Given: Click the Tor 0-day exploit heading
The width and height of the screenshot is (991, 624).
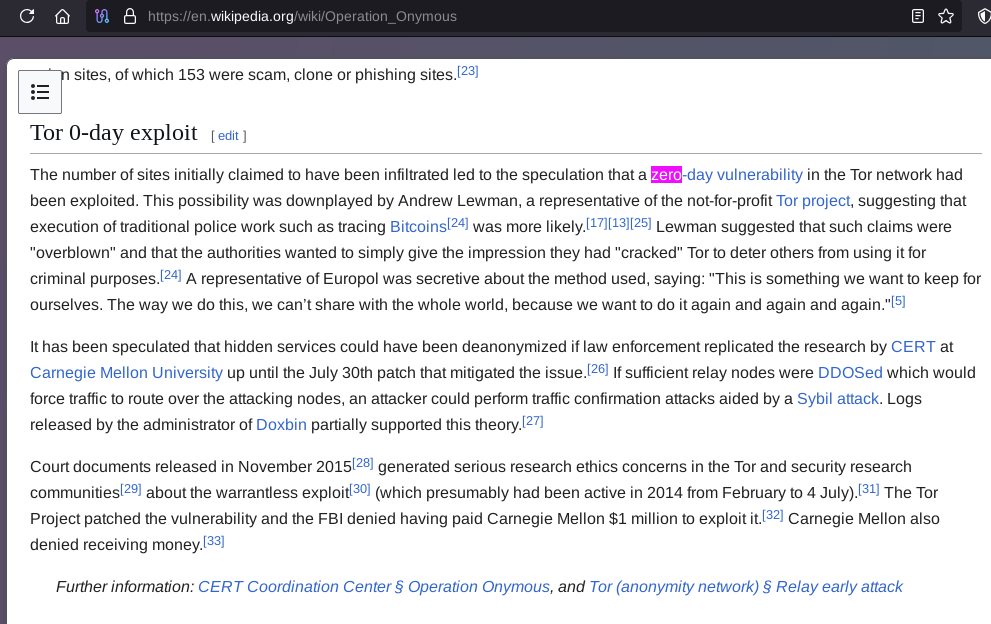Looking at the screenshot, I should pos(114,133).
